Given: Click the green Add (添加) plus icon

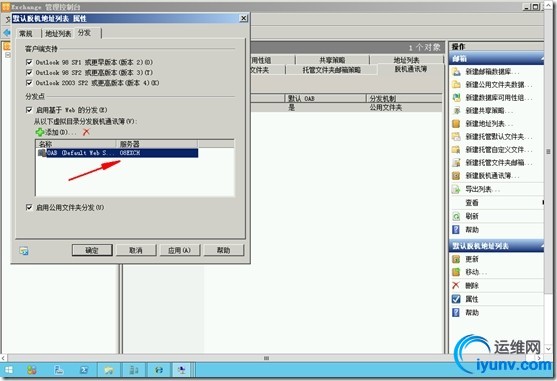Looking at the screenshot, I should [x=40, y=132].
